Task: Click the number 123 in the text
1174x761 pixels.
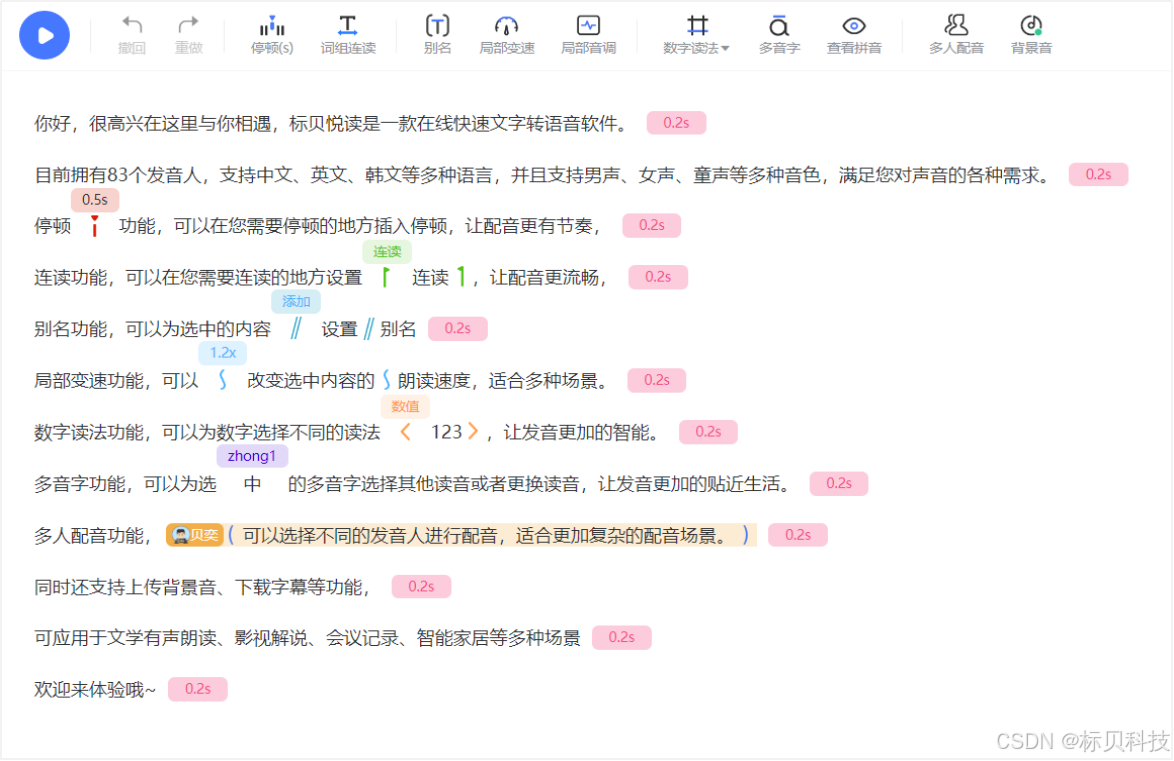Action: (x=446, y=432)
